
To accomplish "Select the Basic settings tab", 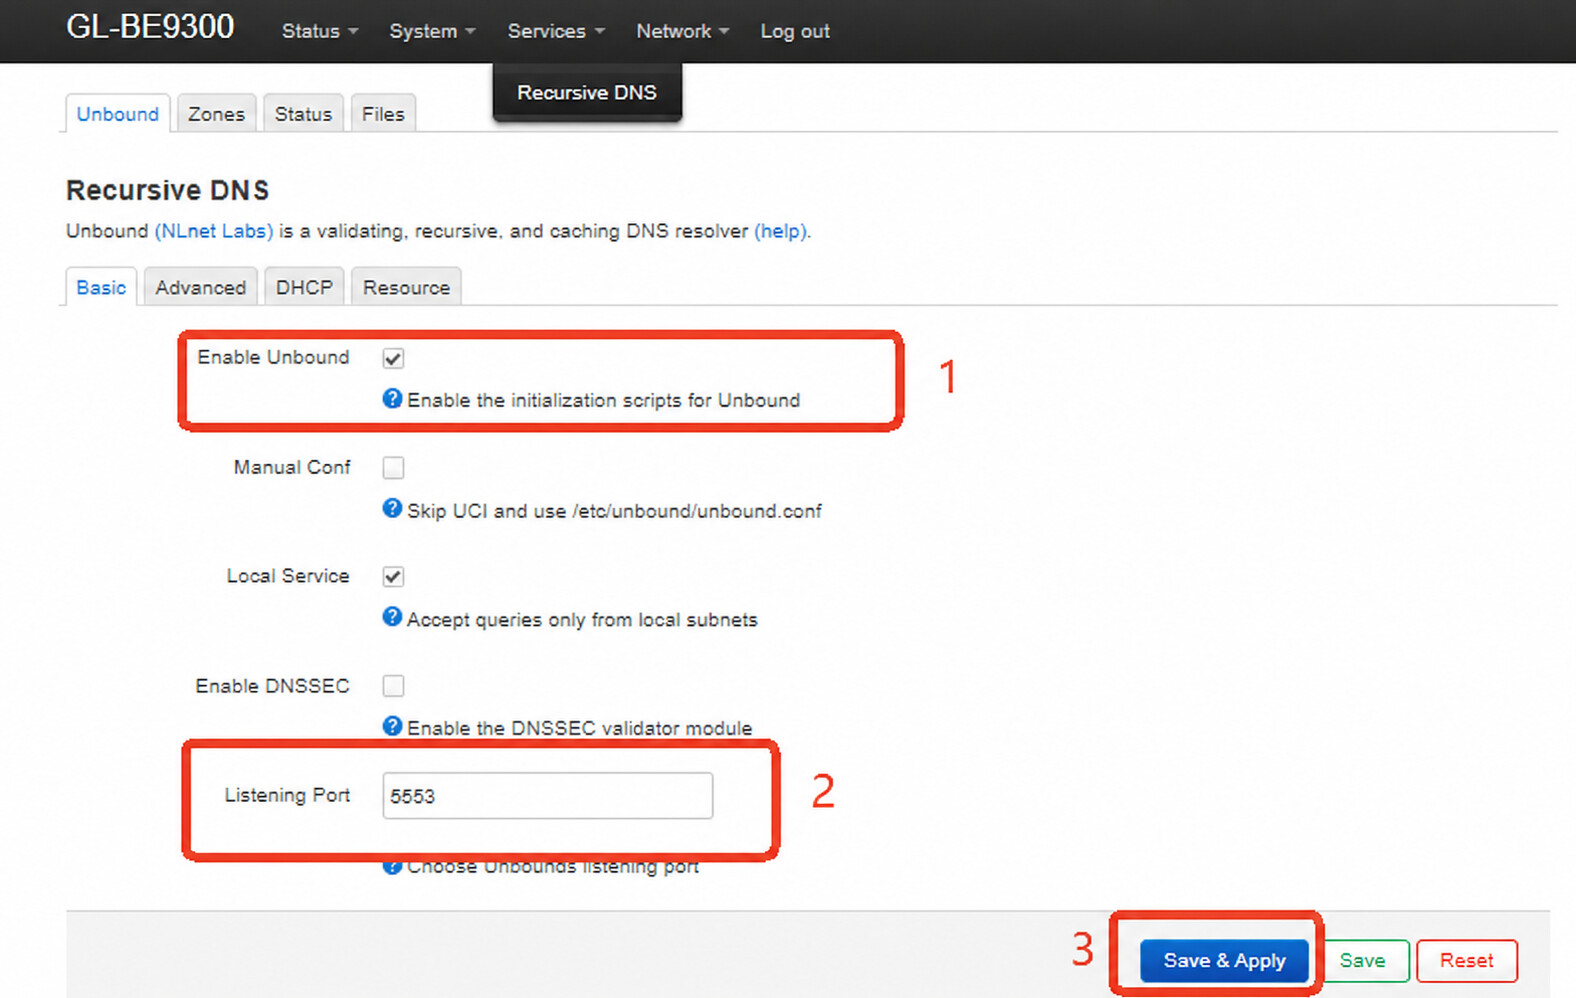I will [101, 287].
